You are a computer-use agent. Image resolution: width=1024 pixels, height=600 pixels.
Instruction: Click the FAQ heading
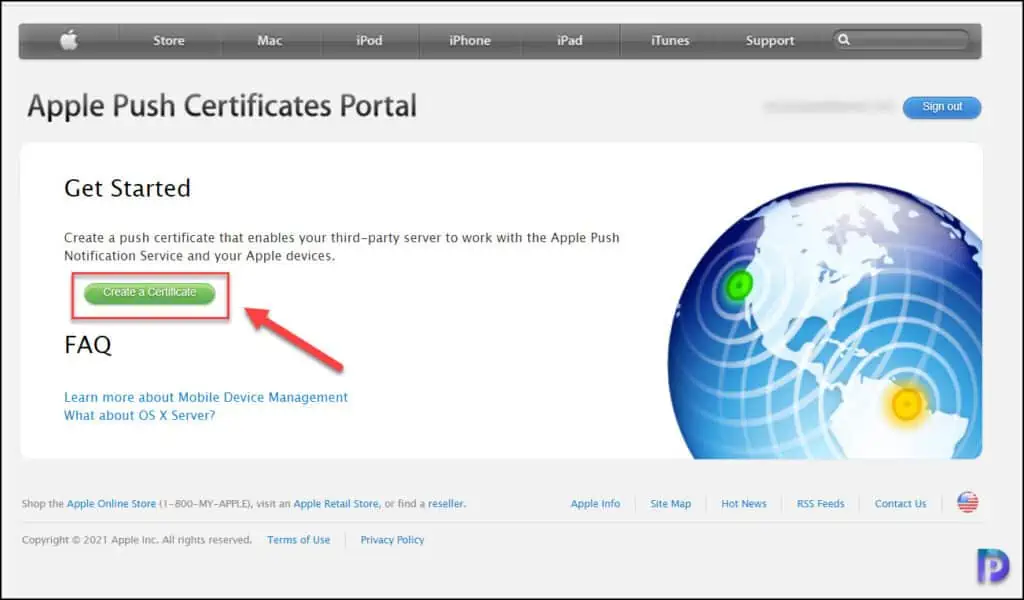[88, 345]
